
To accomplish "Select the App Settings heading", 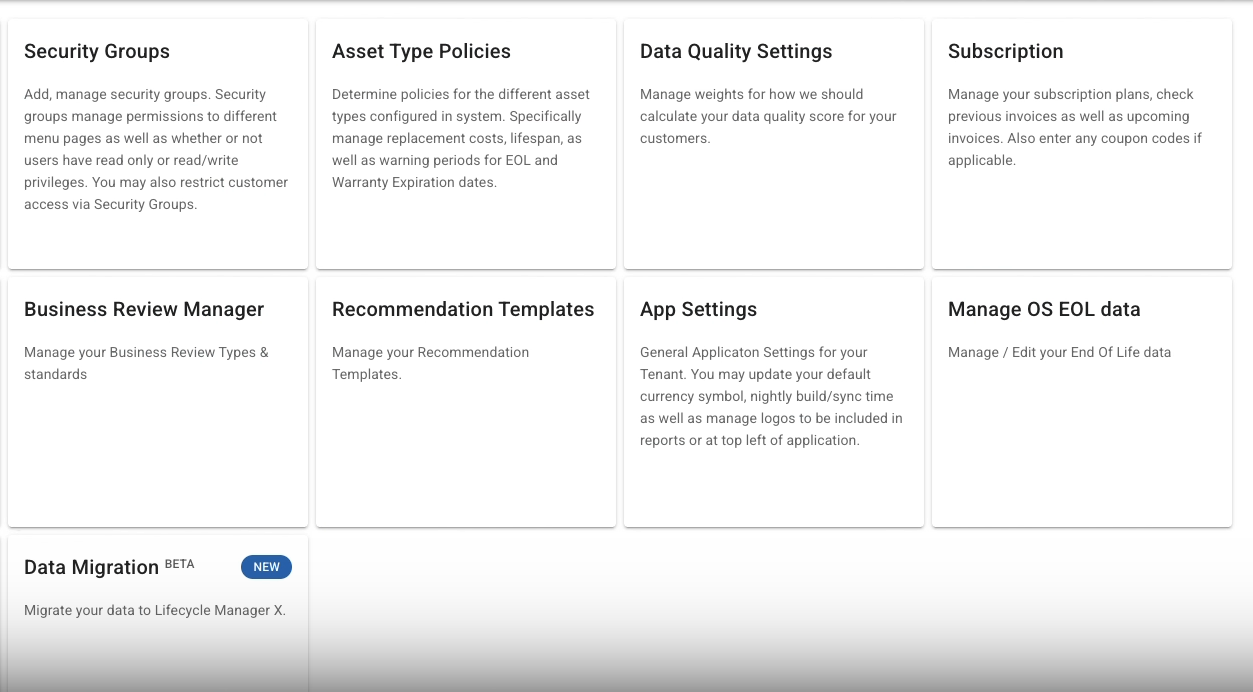I will click(x=698, y=309).
